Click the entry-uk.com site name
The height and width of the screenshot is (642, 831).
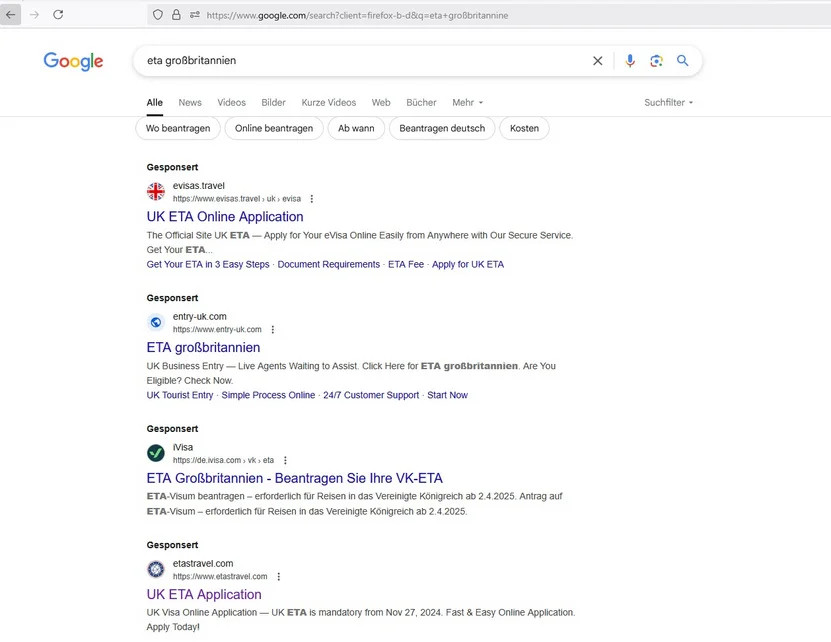pyautogui.click(x=200, y=316)
